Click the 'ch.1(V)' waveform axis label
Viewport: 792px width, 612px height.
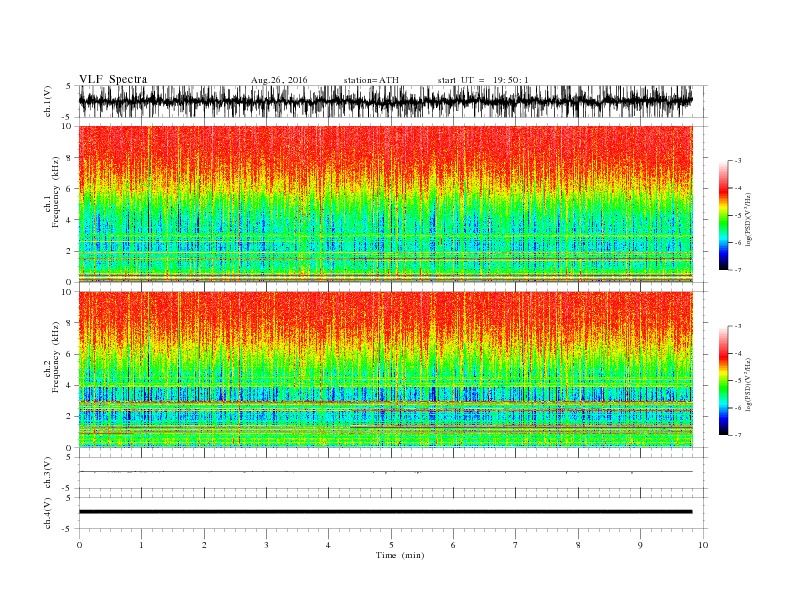click(48, 101)
